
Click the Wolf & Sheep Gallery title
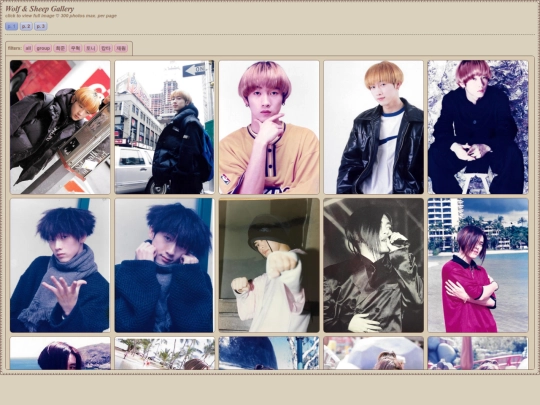(40, 9)
